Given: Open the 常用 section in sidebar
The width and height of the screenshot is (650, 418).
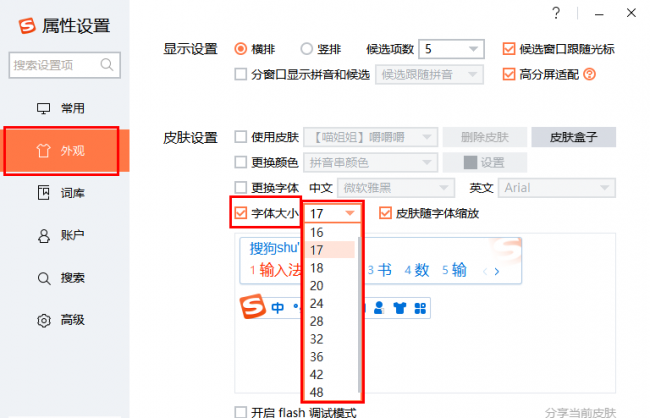Looking at the screenshot, I should 65,108.
